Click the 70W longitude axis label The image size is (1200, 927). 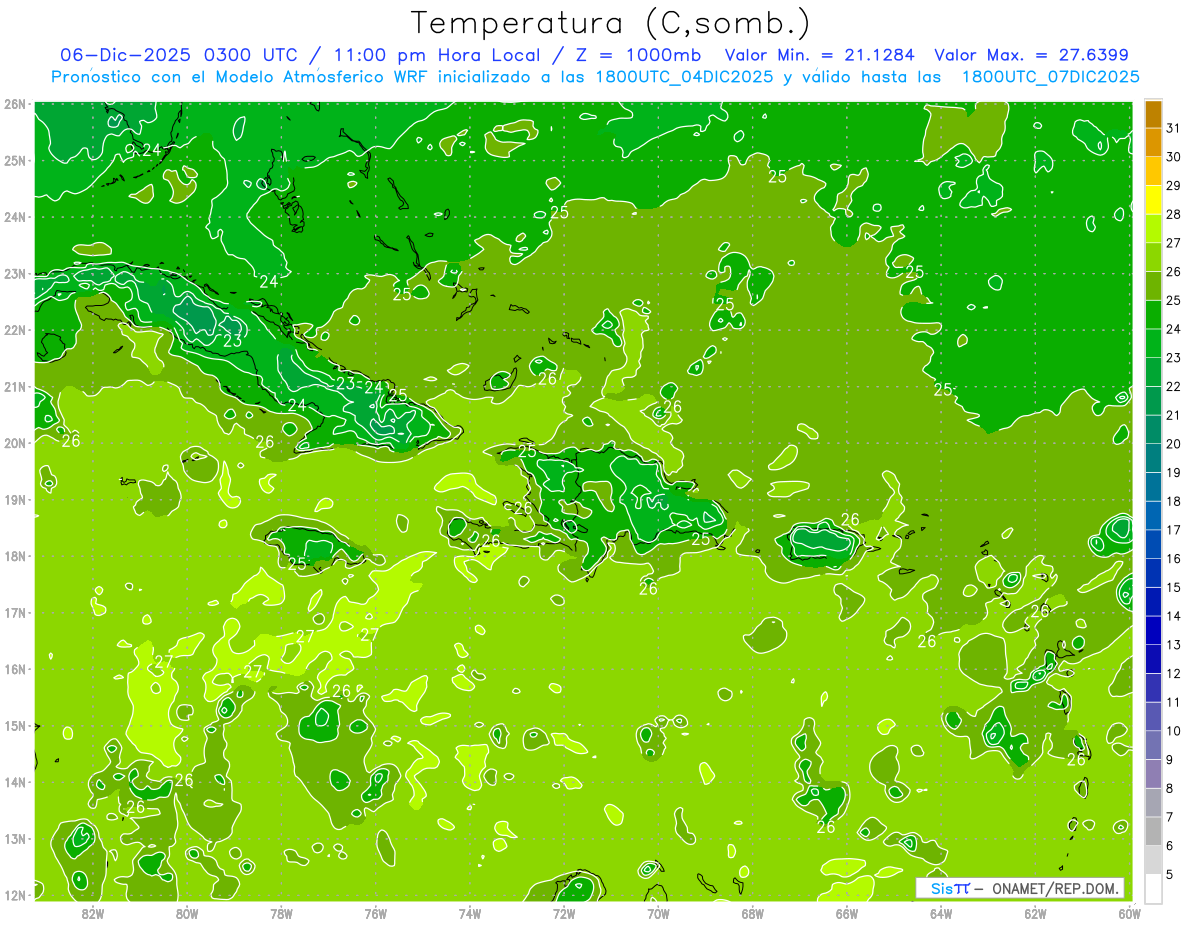(x=658, y=913)
